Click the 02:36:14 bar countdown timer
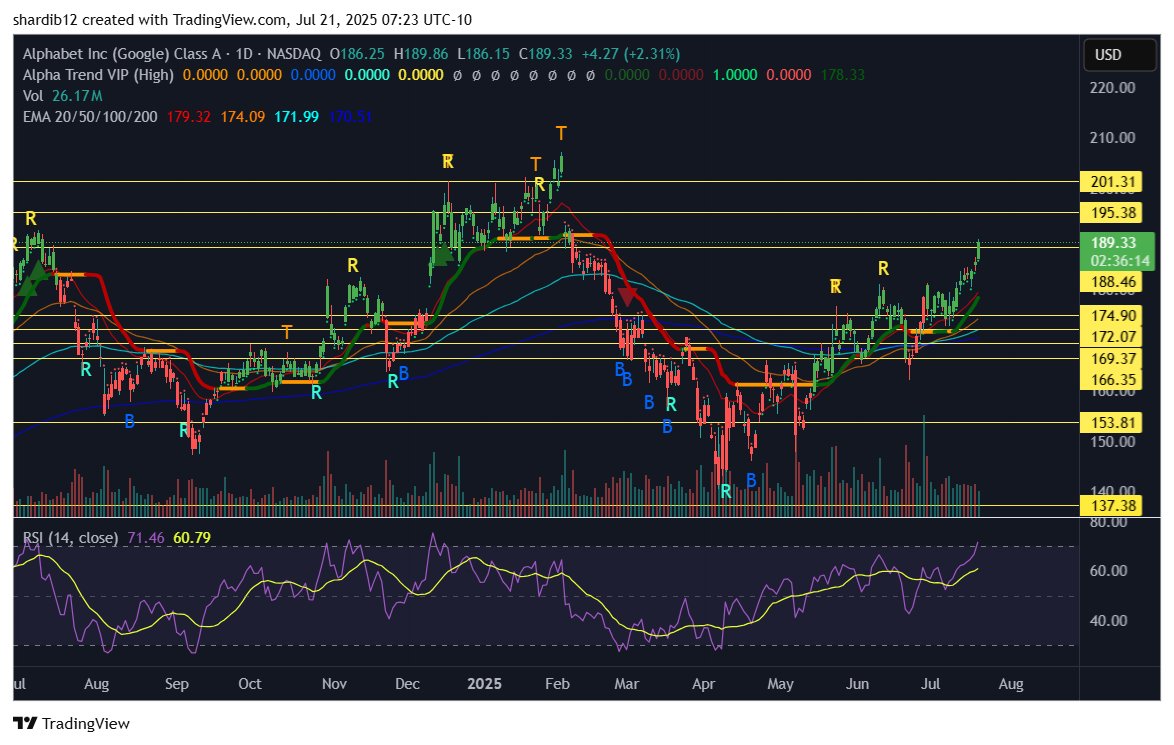 [1119, 261]
